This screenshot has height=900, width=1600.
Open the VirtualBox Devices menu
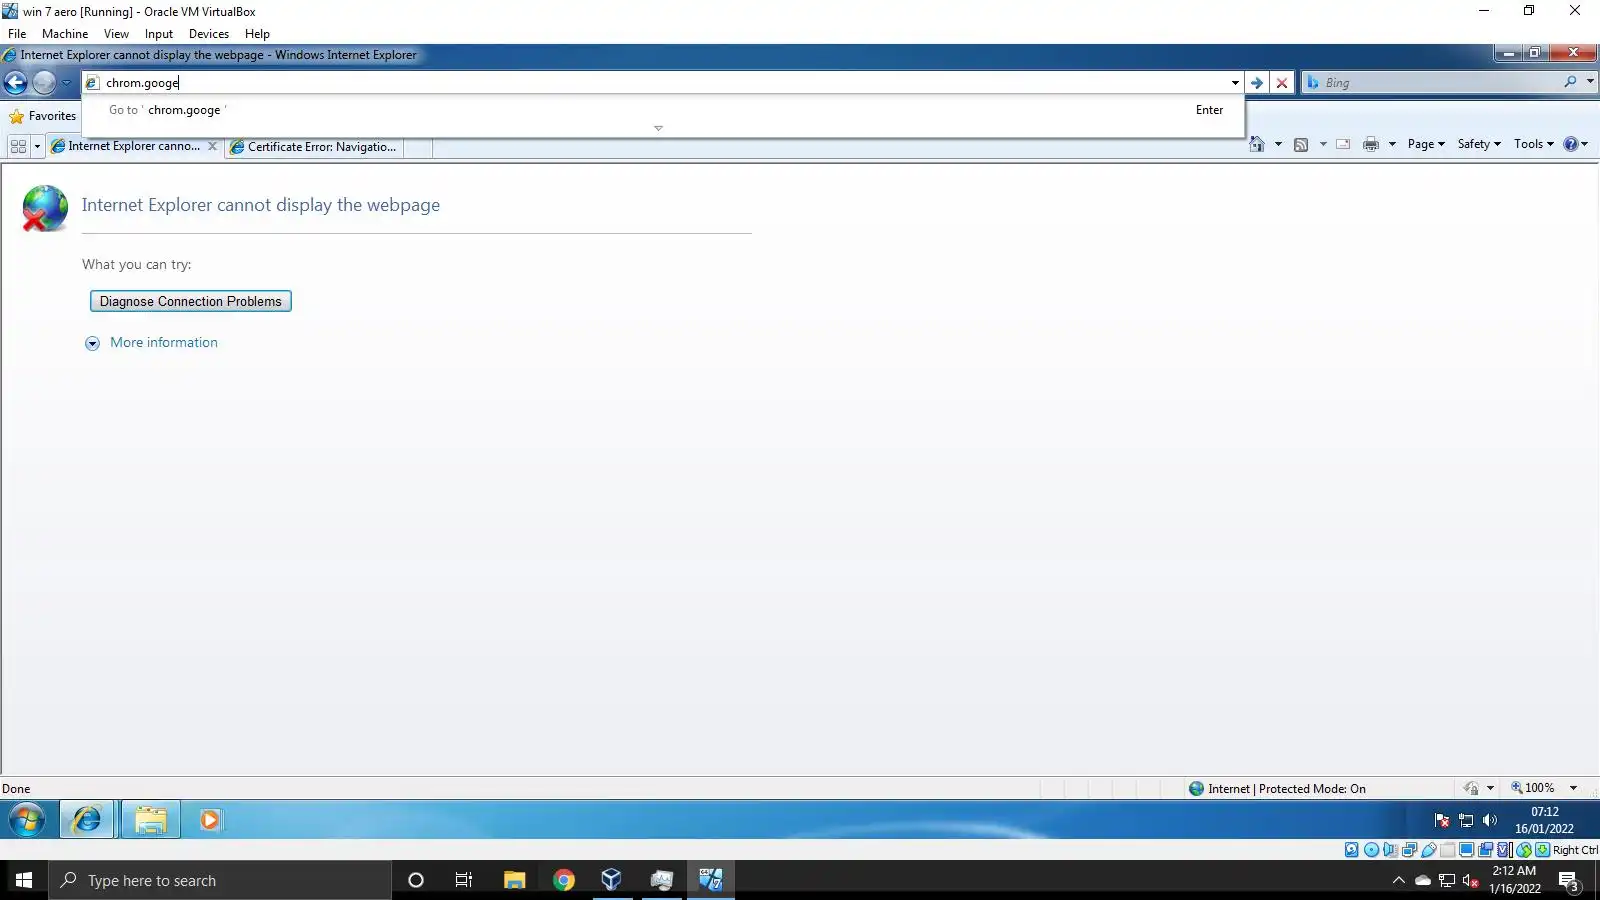[209, 34]
